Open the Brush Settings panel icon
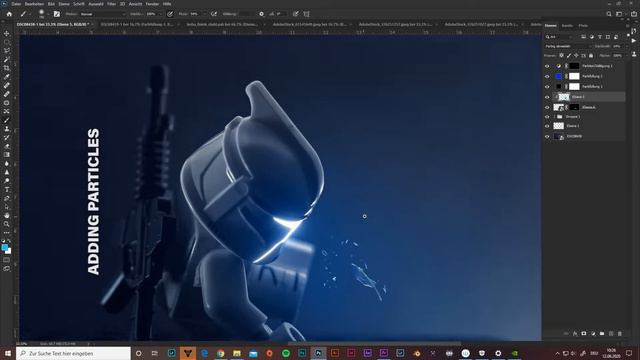Screen dimensions: 640x360 pyautogui.click(x=57, y=14)
